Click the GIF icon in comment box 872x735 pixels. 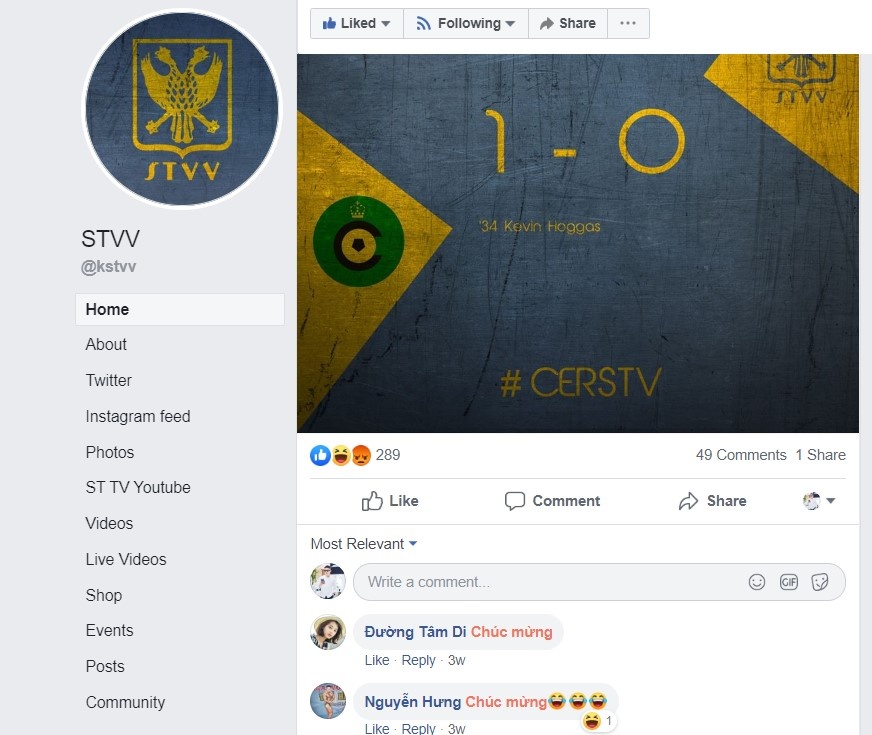pos(789,582)
